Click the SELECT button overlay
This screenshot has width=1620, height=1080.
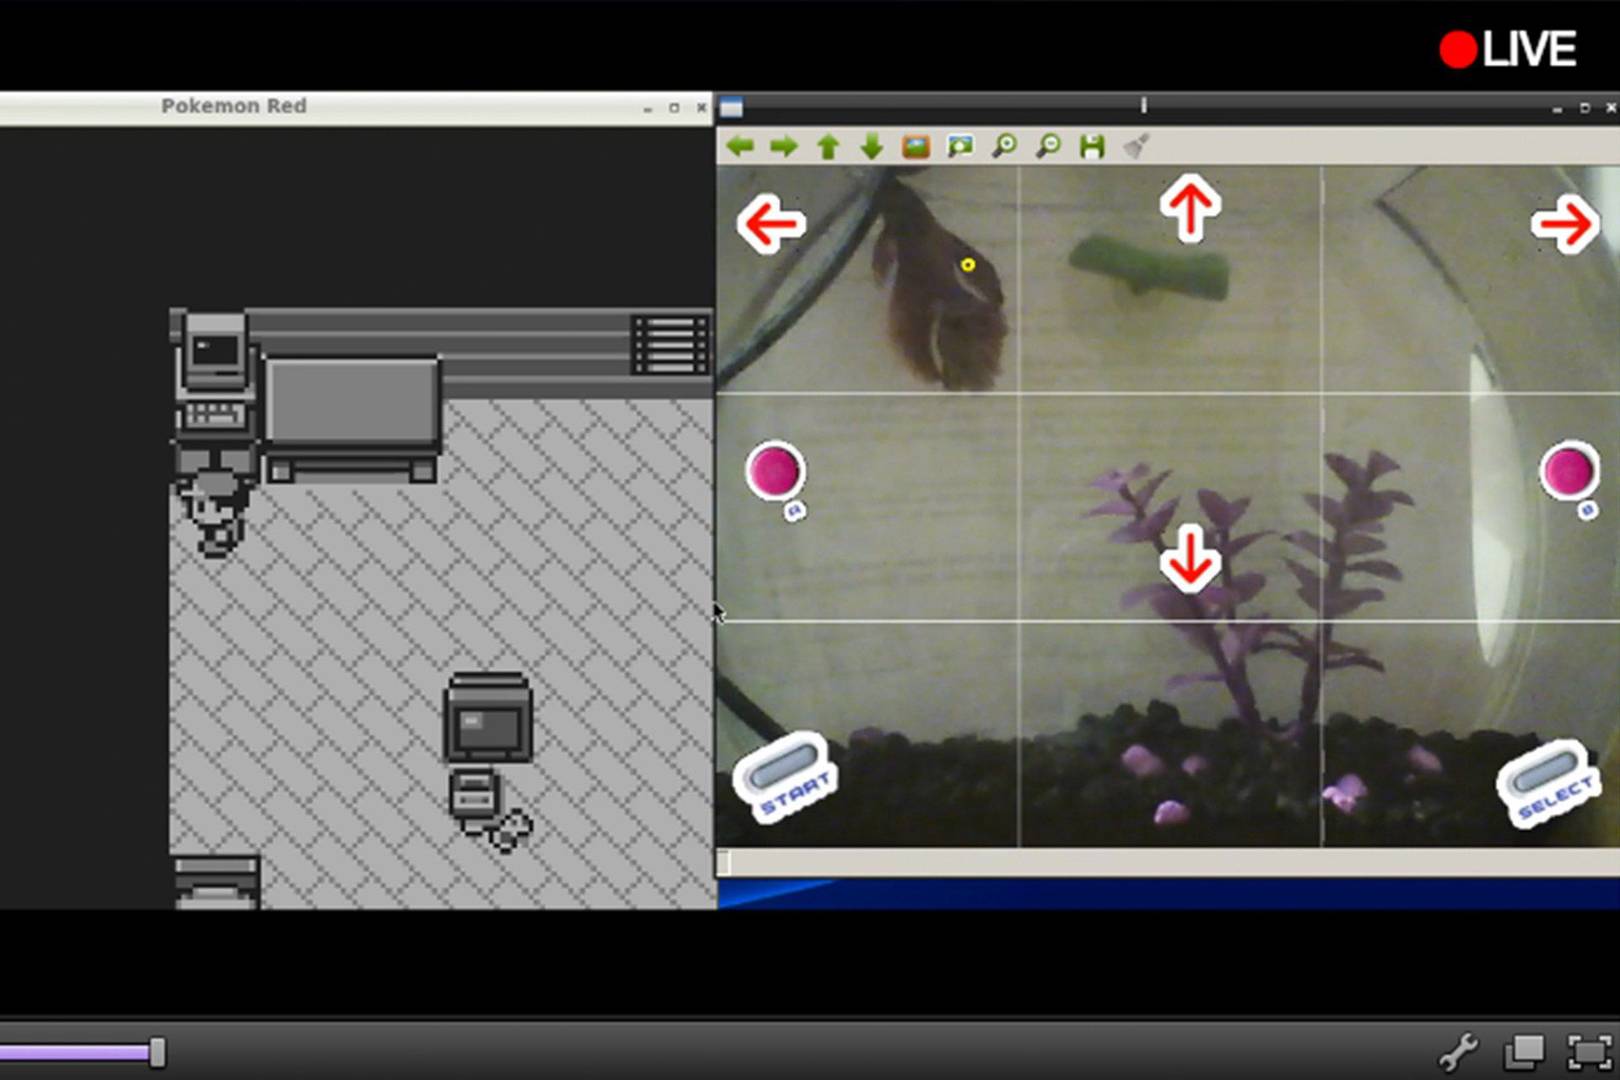(x=1549, y=783)
